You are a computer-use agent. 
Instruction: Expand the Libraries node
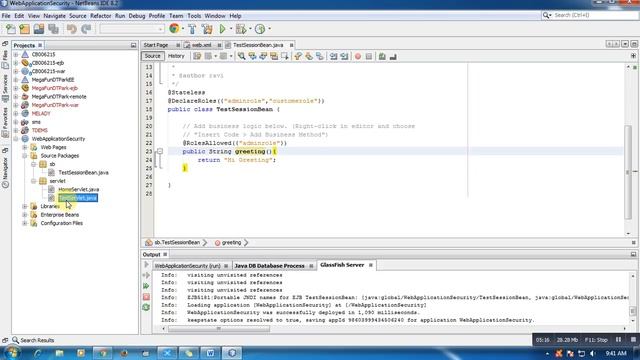[24, 206]
